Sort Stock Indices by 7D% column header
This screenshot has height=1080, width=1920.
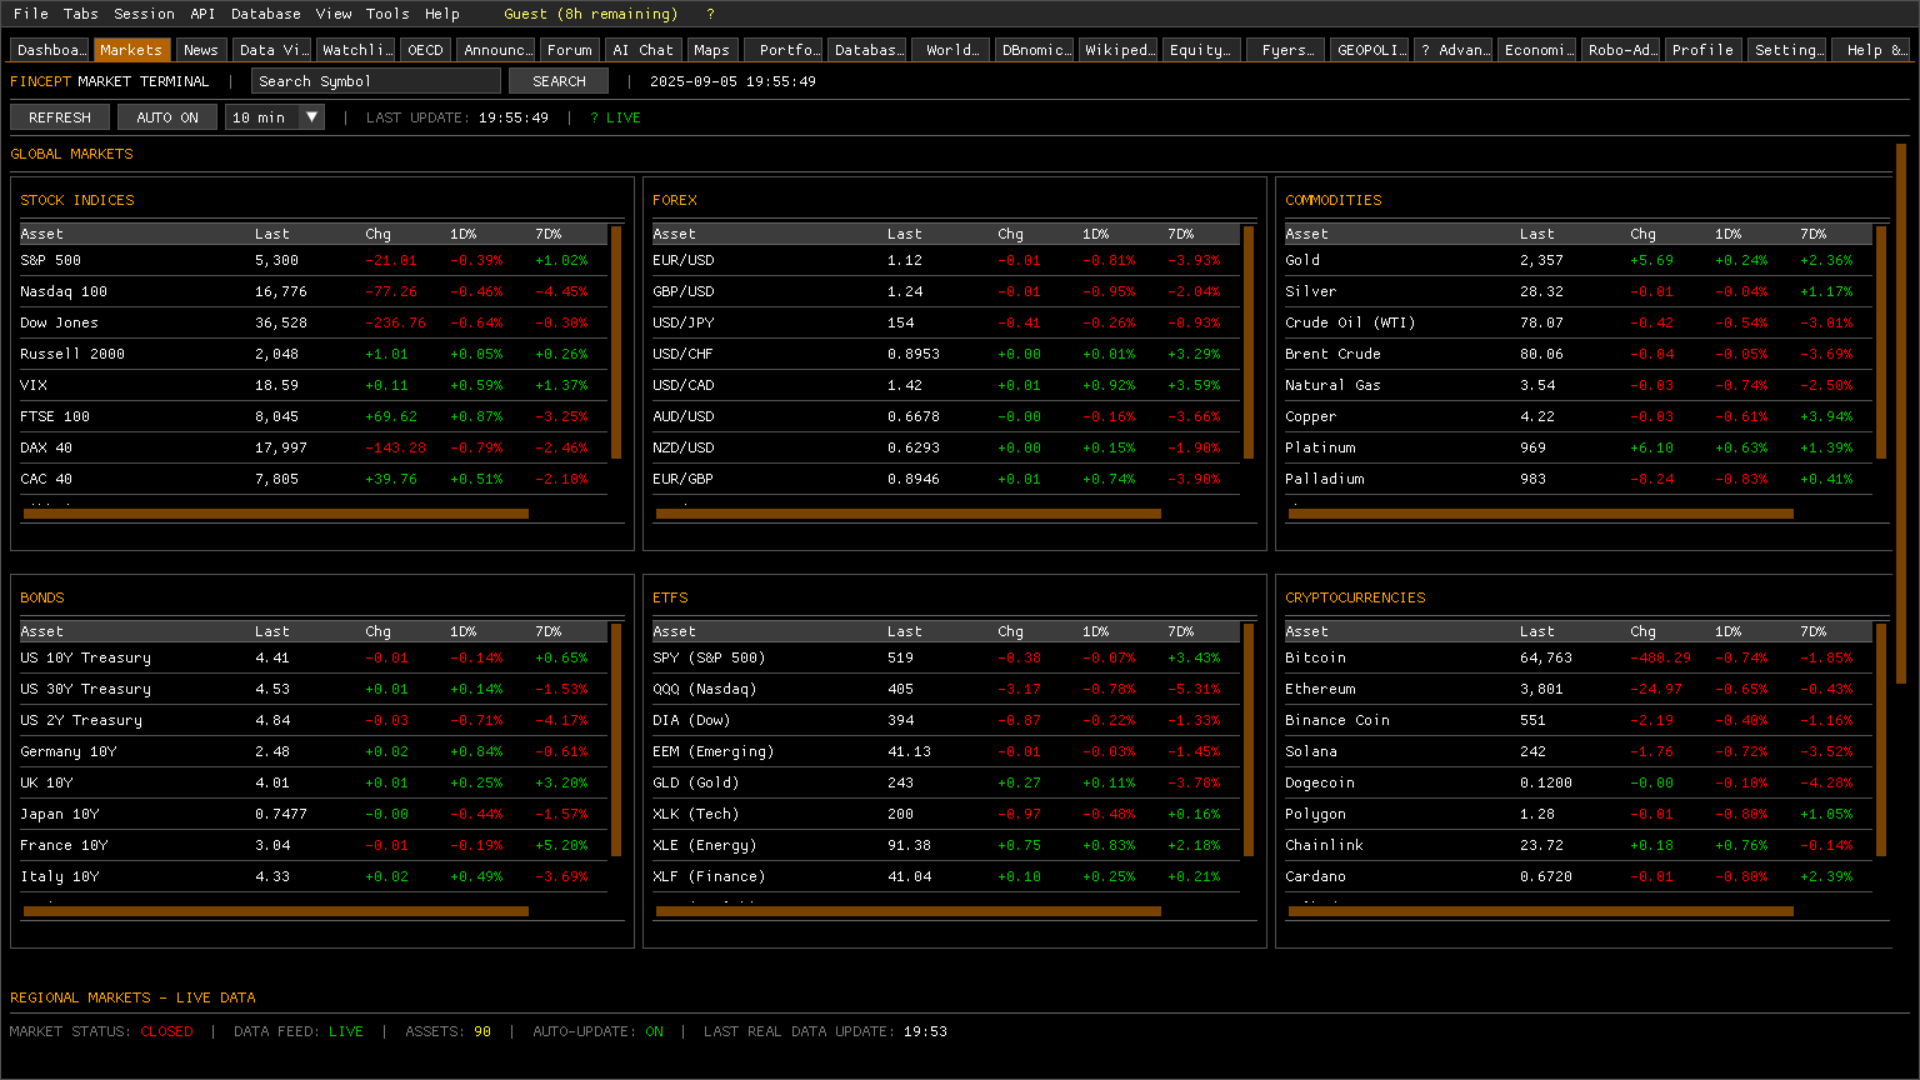click(x=548, y=234)
